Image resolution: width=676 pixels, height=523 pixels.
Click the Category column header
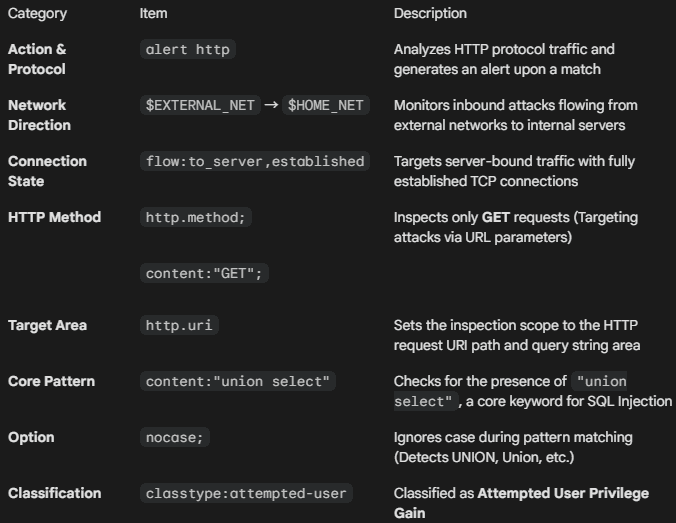point(37,14)
